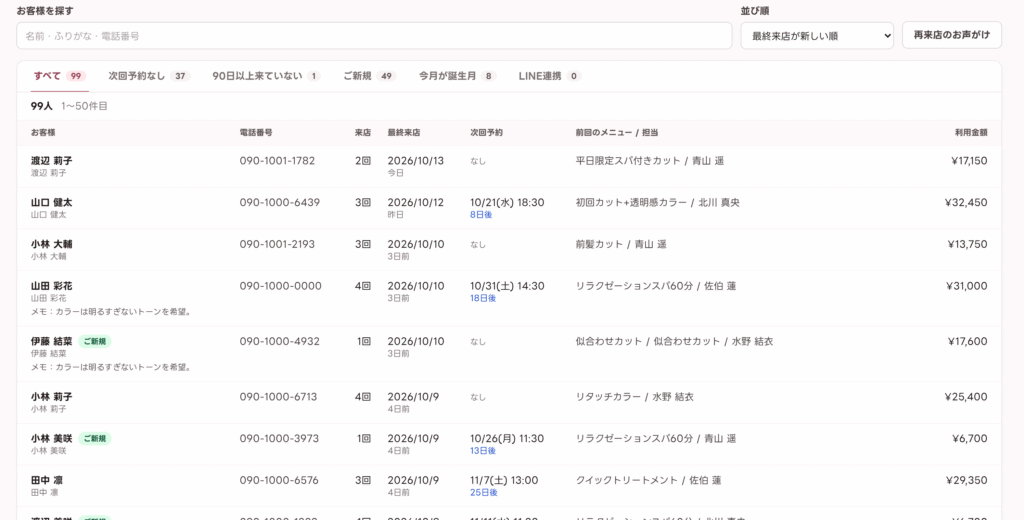Click phone number 090-1000-4932
Image resolution: width=1024 pixels, height=520 pixels.
click(x=280, y=342)
